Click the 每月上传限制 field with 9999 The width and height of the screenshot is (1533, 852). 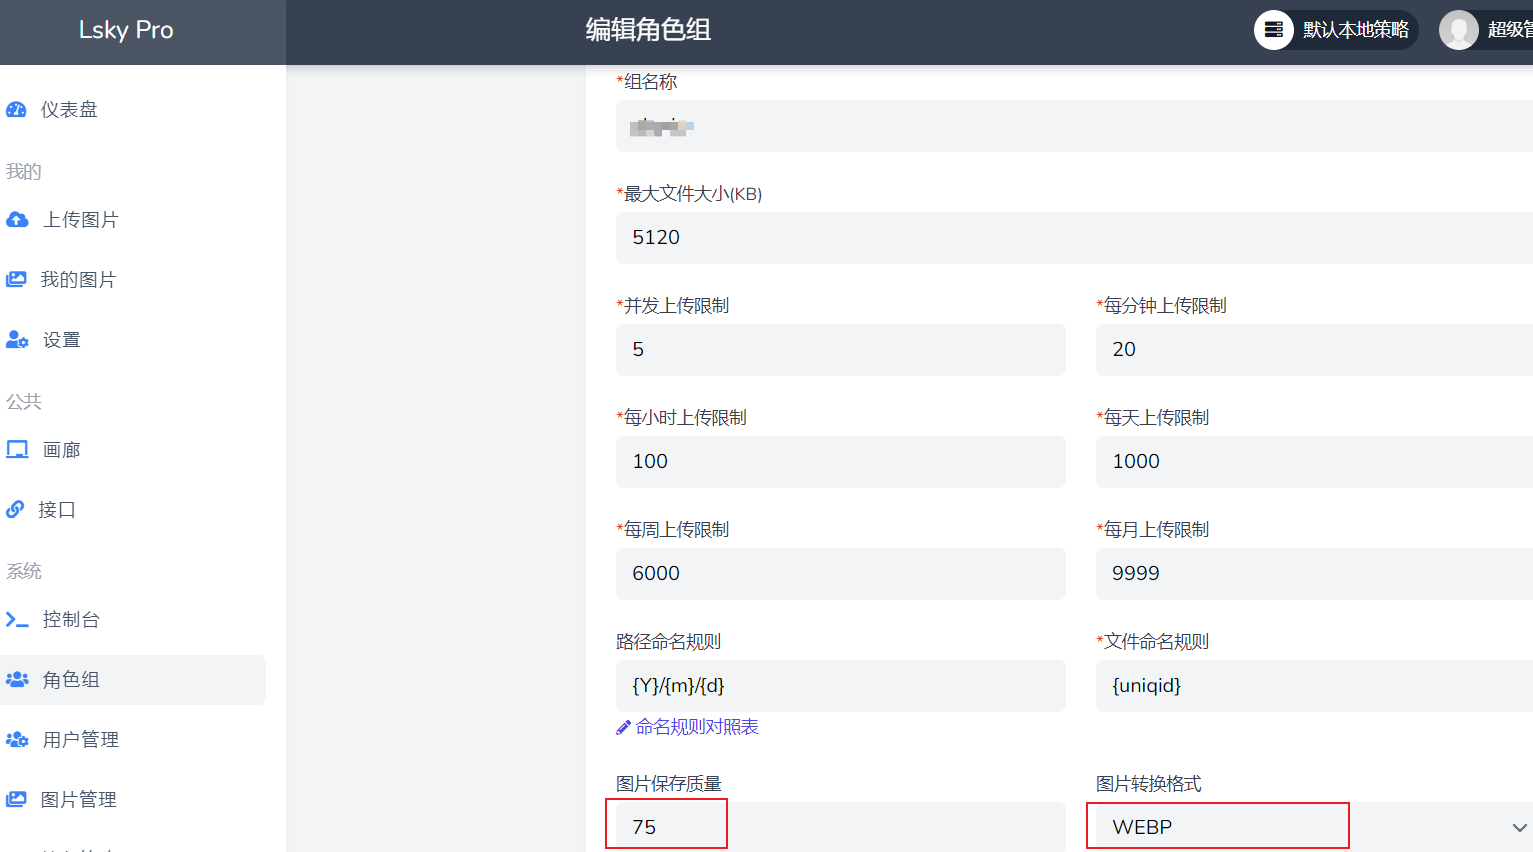pyautogui.click(x=1314, y=574)
